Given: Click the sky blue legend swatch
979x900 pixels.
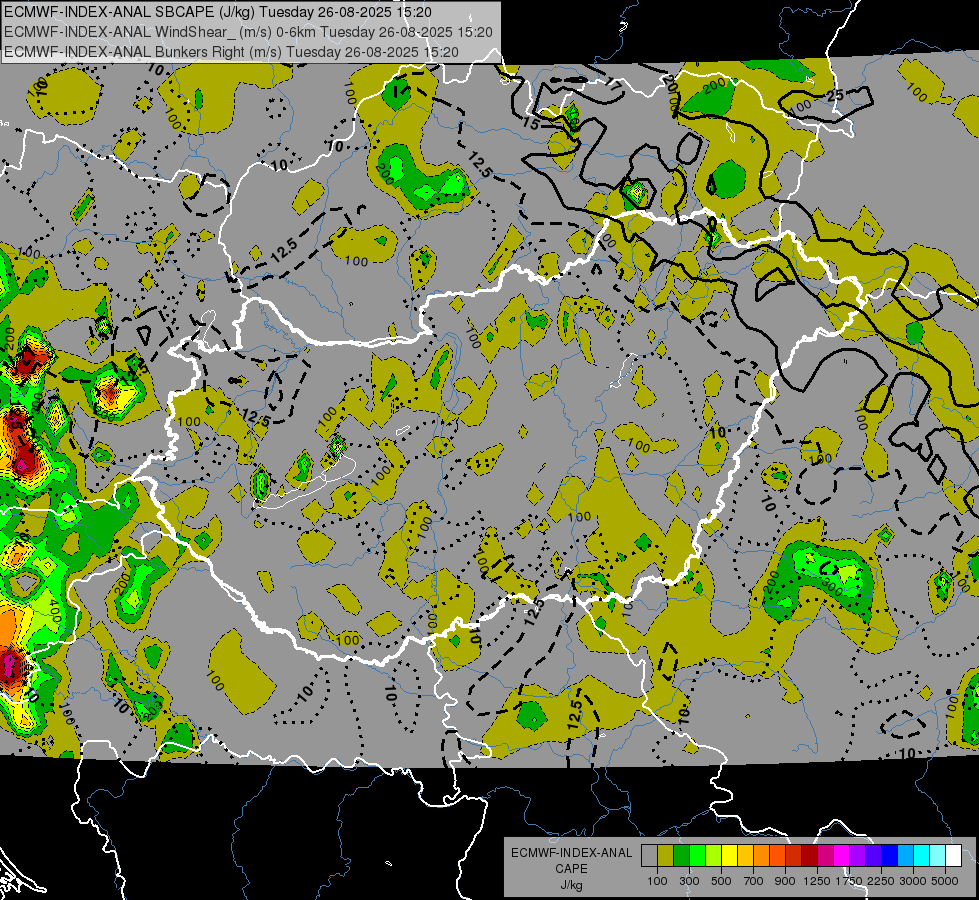Looking at the screenshot, I should [x=905, y=856].
